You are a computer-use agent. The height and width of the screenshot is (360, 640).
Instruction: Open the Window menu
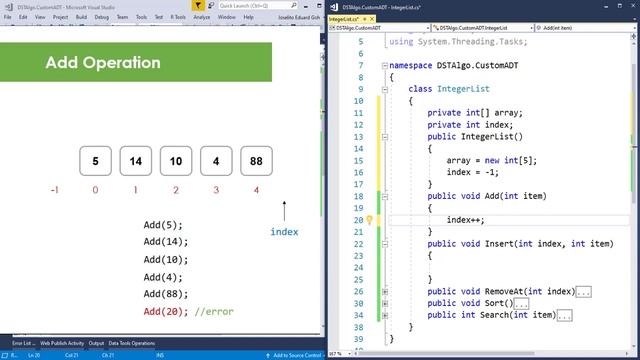click(227, 17)
